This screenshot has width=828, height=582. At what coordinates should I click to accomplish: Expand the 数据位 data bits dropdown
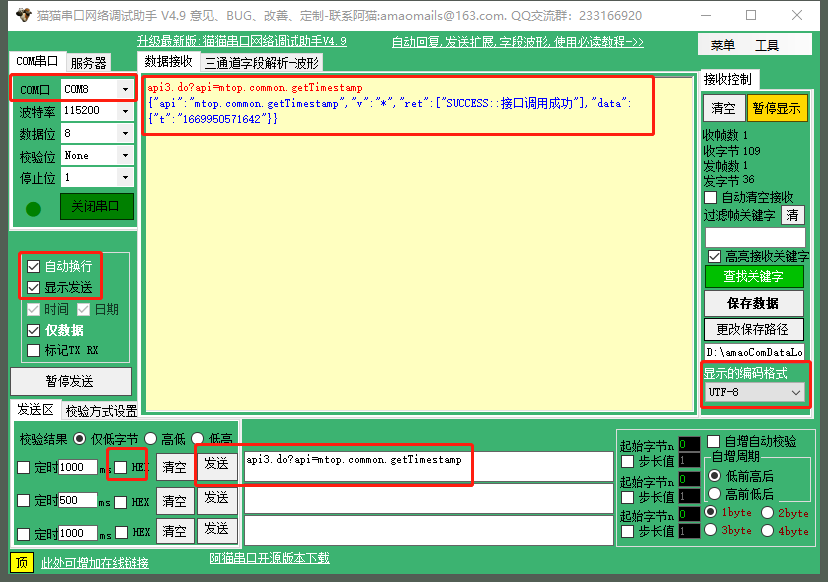125,133
